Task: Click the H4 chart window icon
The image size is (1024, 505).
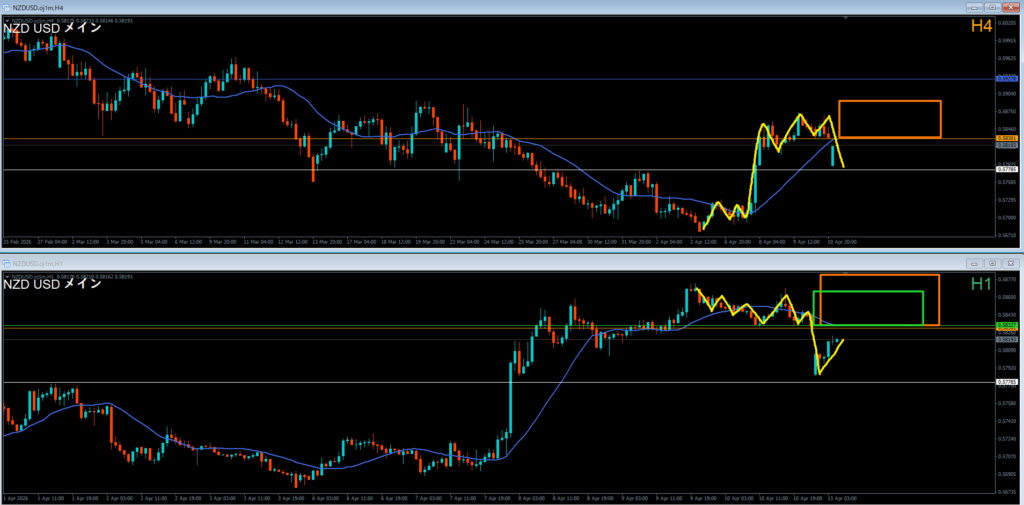Action: (6, 6)
